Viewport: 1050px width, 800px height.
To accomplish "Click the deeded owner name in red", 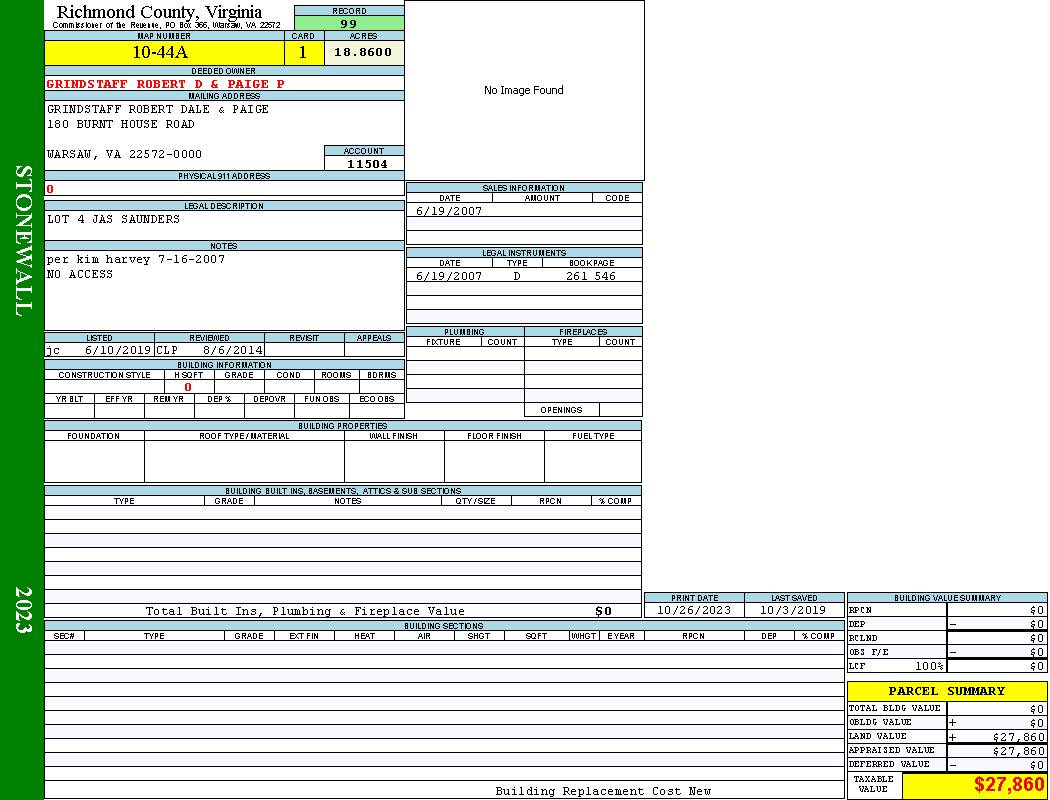I will 165,84.
